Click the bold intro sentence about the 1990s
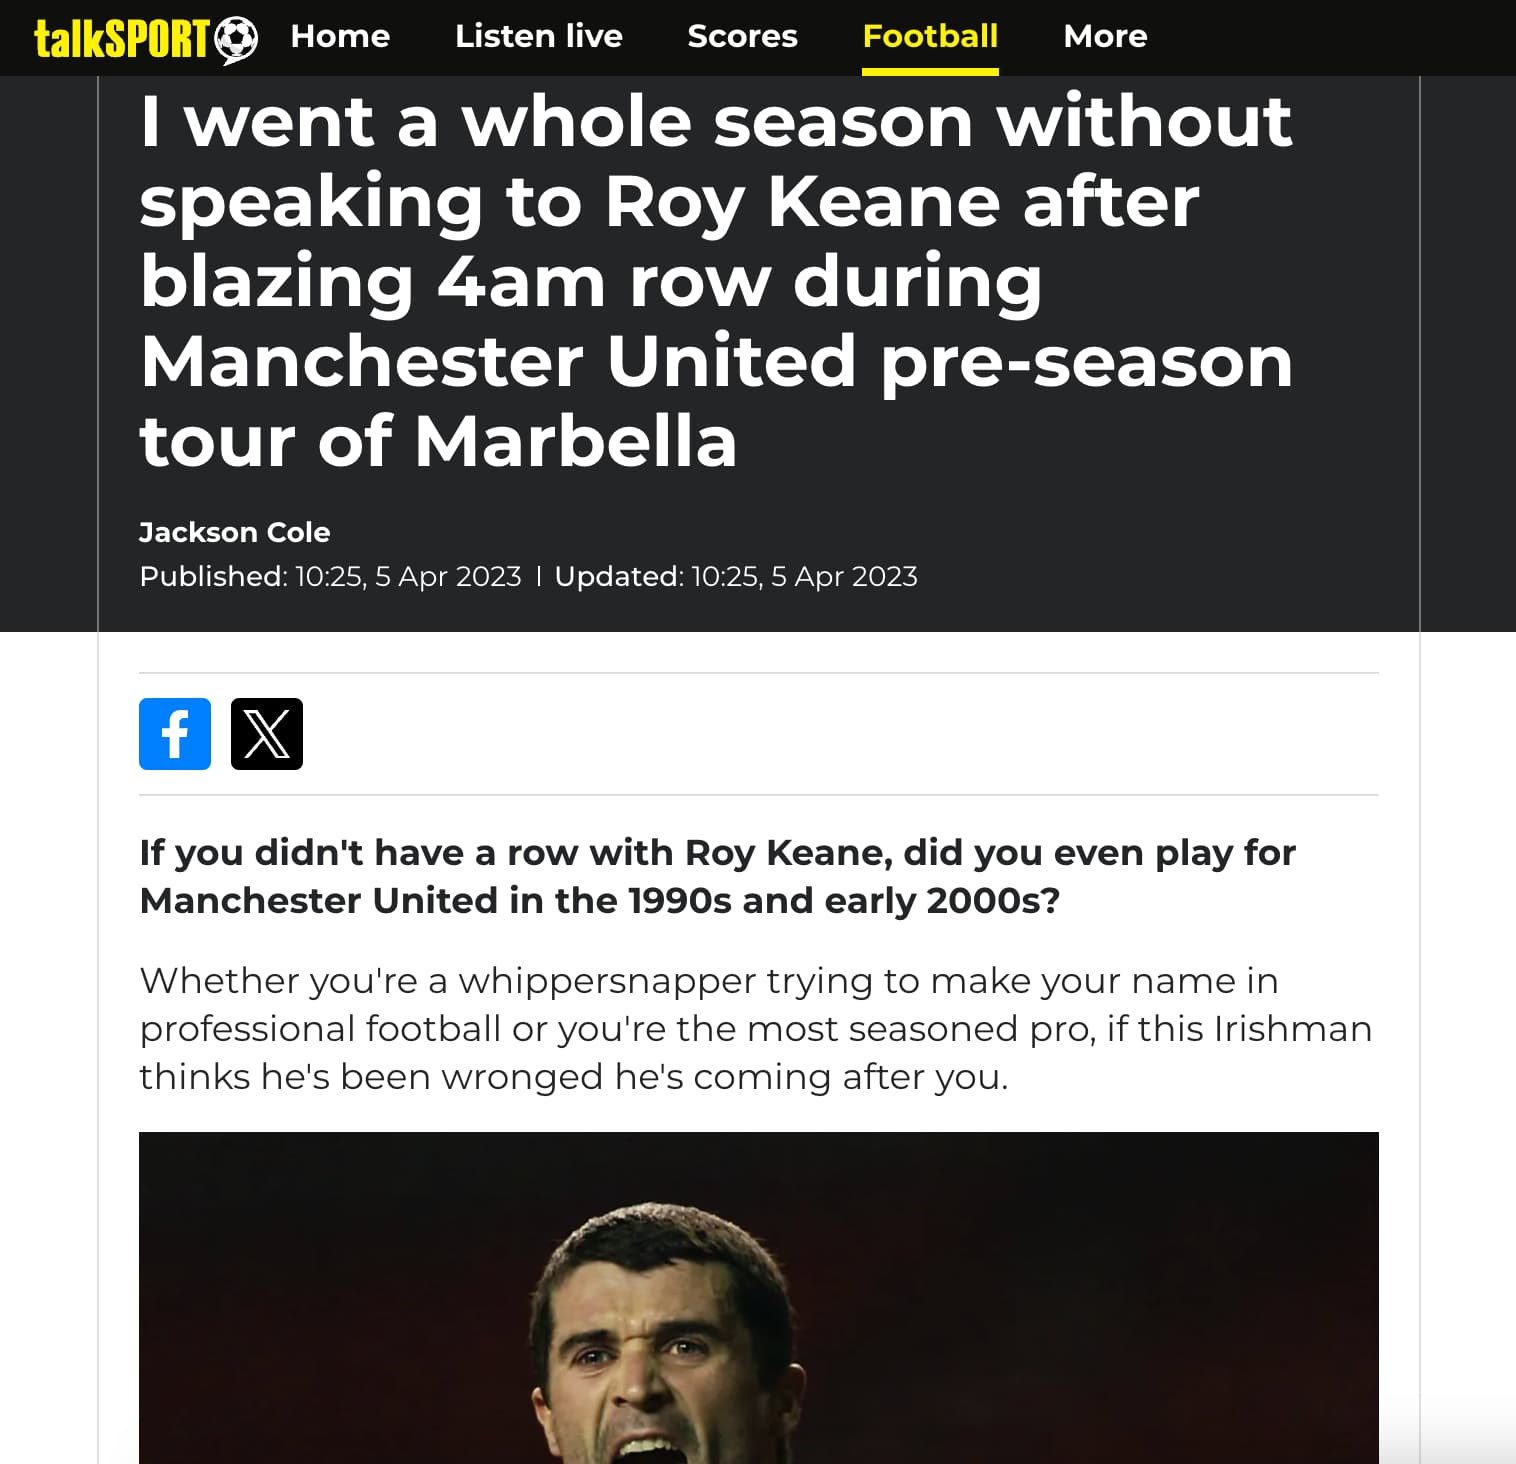This screenshot has height=1464, width=1516. point(717,876)
